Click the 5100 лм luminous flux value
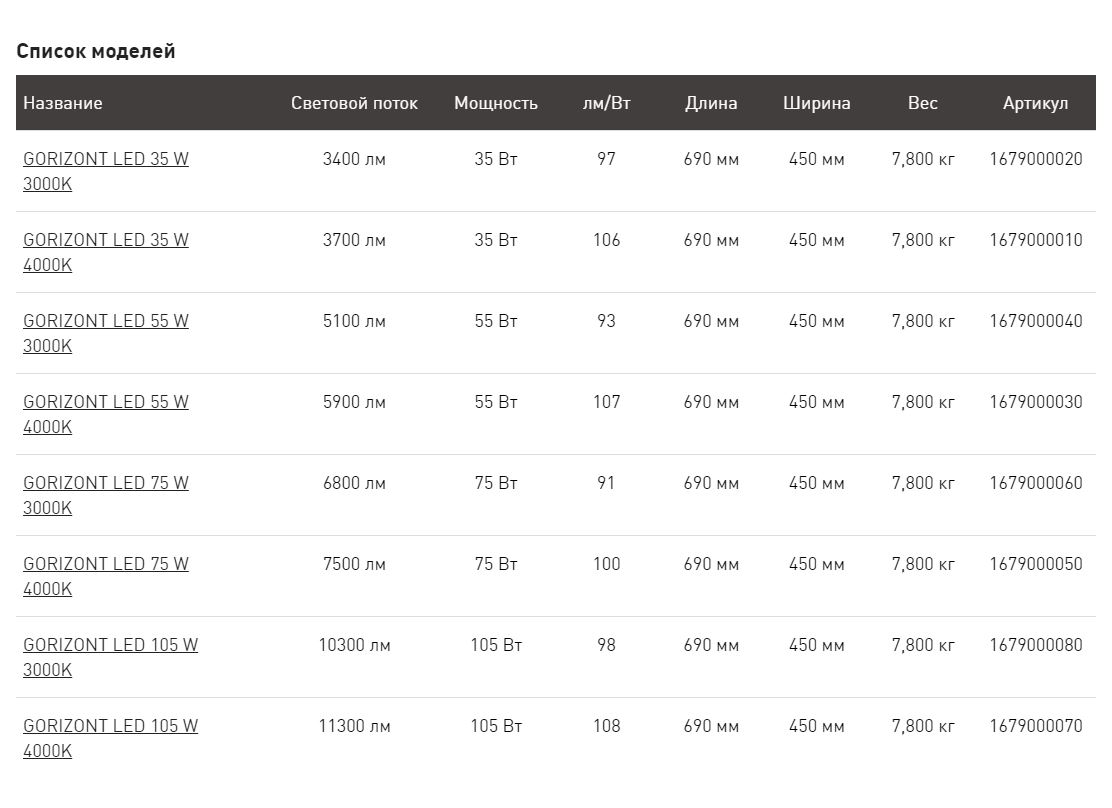The height and width of the screenshot is (808, 1112). pos(354,320)
